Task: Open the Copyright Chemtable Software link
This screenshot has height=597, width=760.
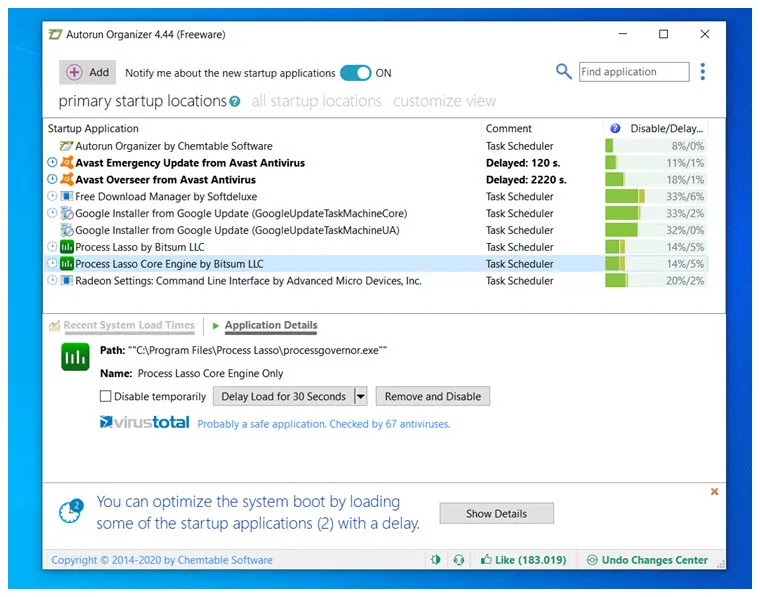Action: click(x=162, y=560)
